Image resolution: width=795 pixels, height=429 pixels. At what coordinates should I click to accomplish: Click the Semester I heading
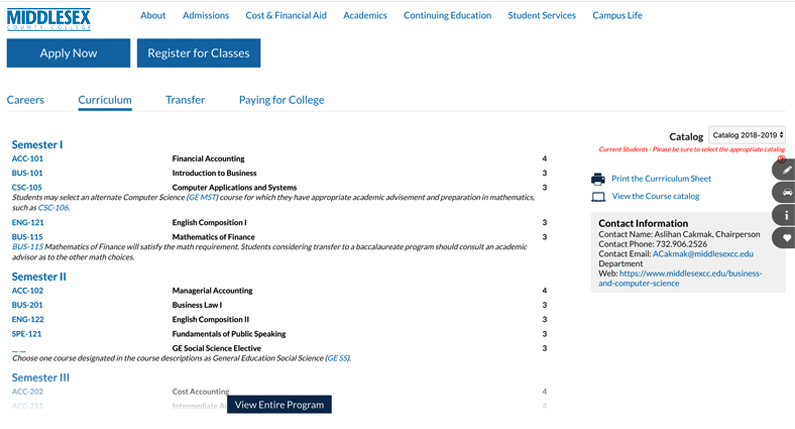point(38,145)
